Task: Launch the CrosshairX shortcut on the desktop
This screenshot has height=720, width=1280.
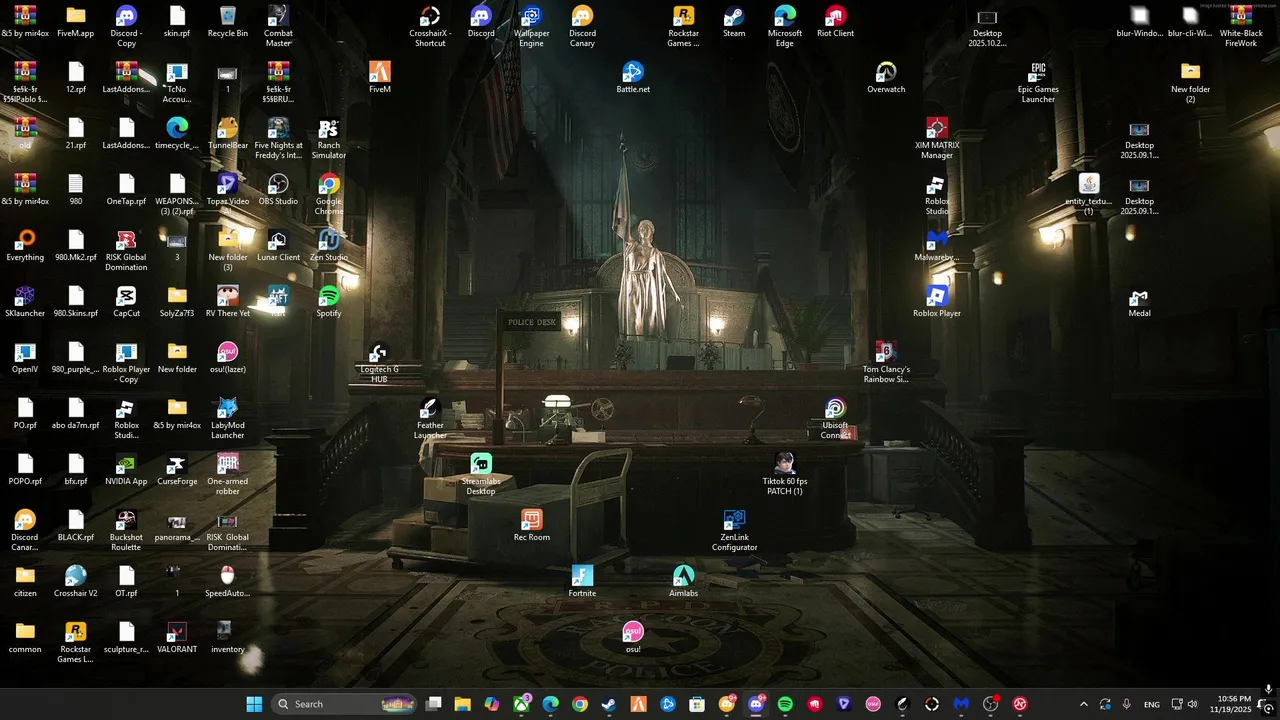Action: pos(430,26)
